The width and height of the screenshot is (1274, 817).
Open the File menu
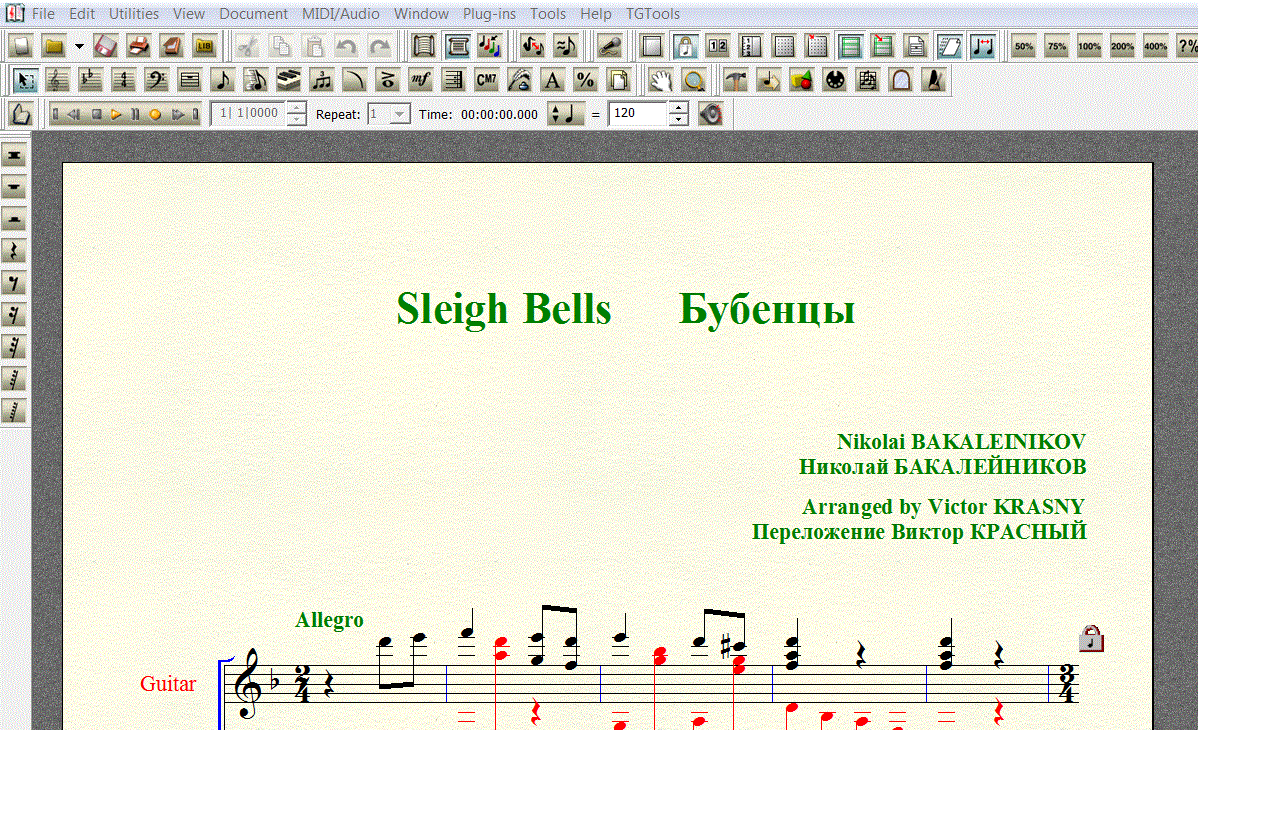point(43,14)
